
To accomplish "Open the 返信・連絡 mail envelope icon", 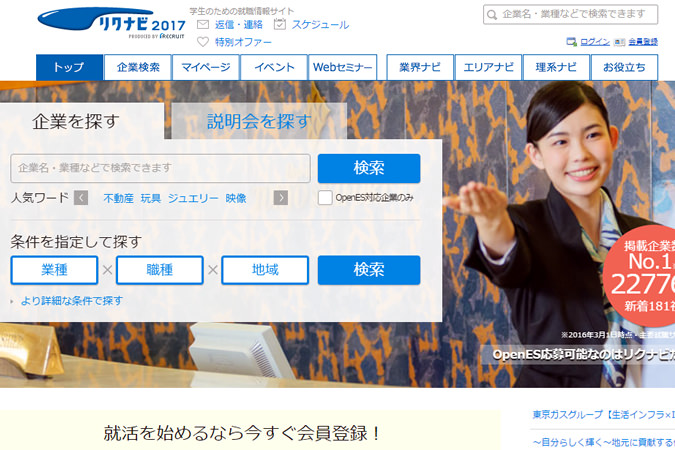I will (x=203, y=25).
